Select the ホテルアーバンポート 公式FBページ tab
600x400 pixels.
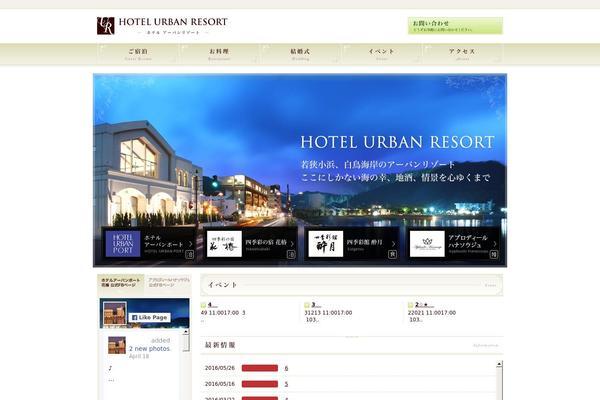121,283
